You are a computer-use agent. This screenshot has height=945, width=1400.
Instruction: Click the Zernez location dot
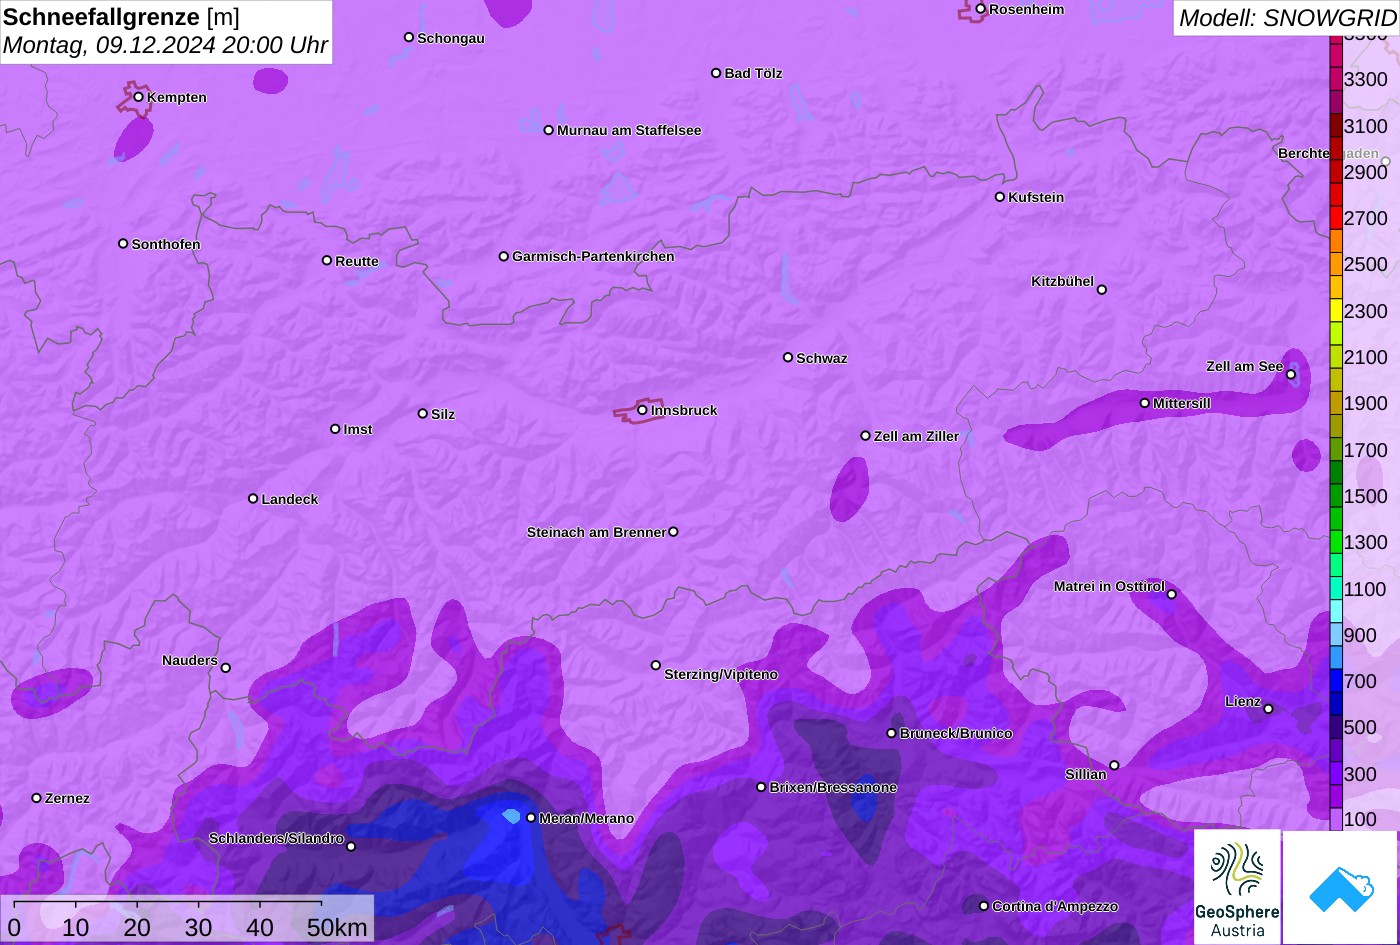[37, 798]
